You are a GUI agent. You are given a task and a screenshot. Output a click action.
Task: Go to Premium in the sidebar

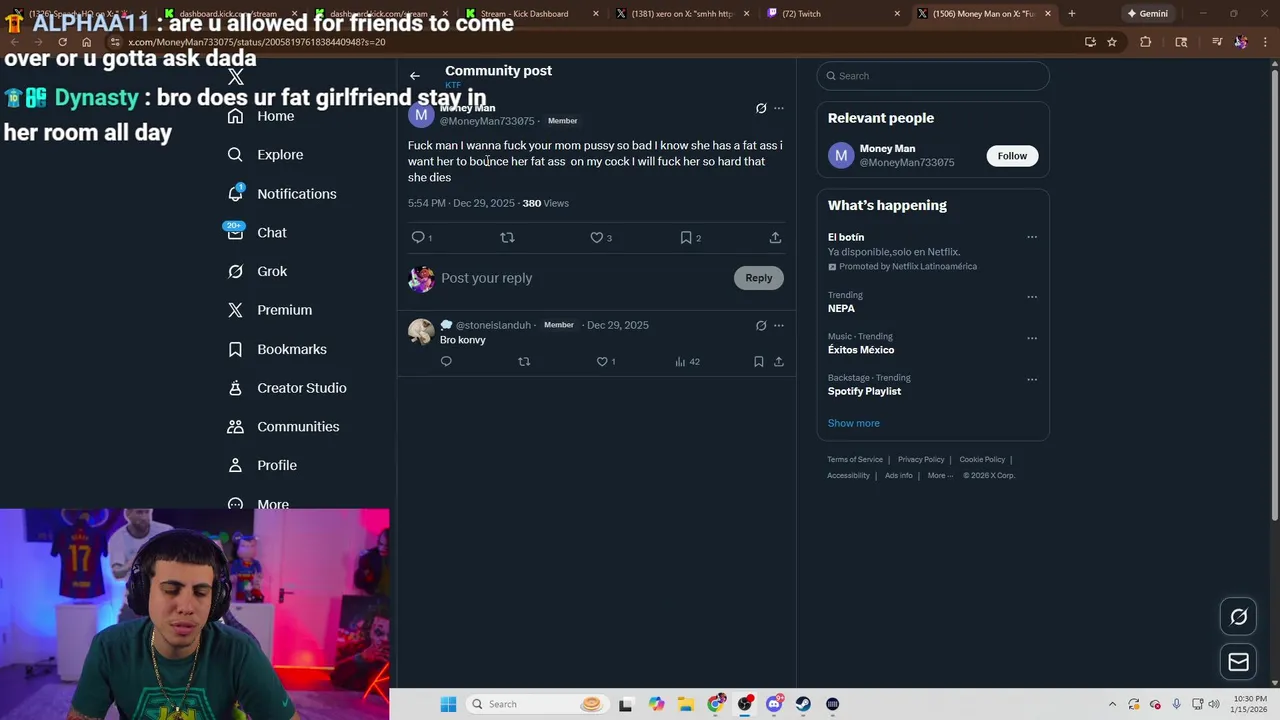tap(270, 310)
